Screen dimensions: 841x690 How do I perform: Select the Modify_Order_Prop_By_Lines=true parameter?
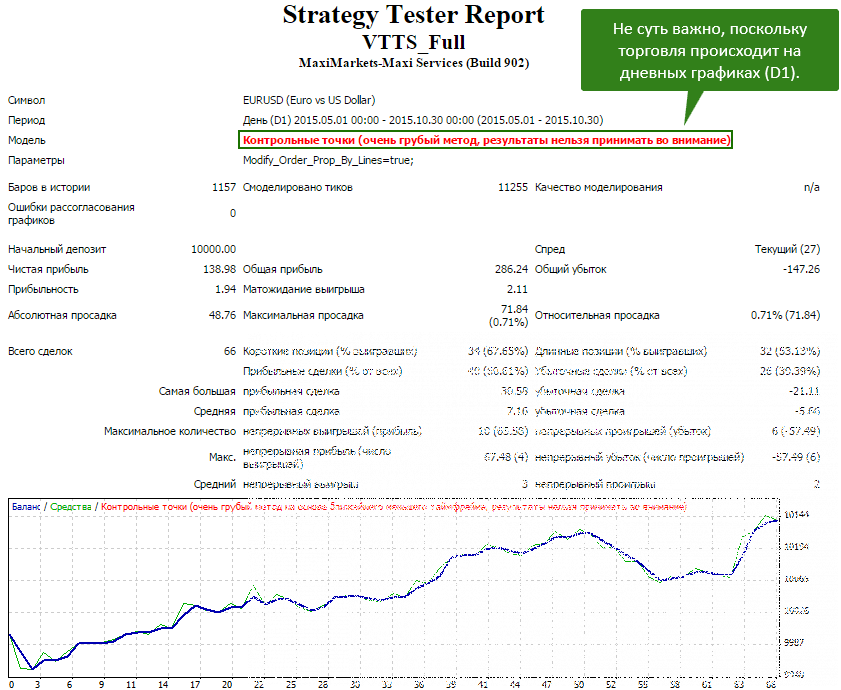[x=328, y=160]
